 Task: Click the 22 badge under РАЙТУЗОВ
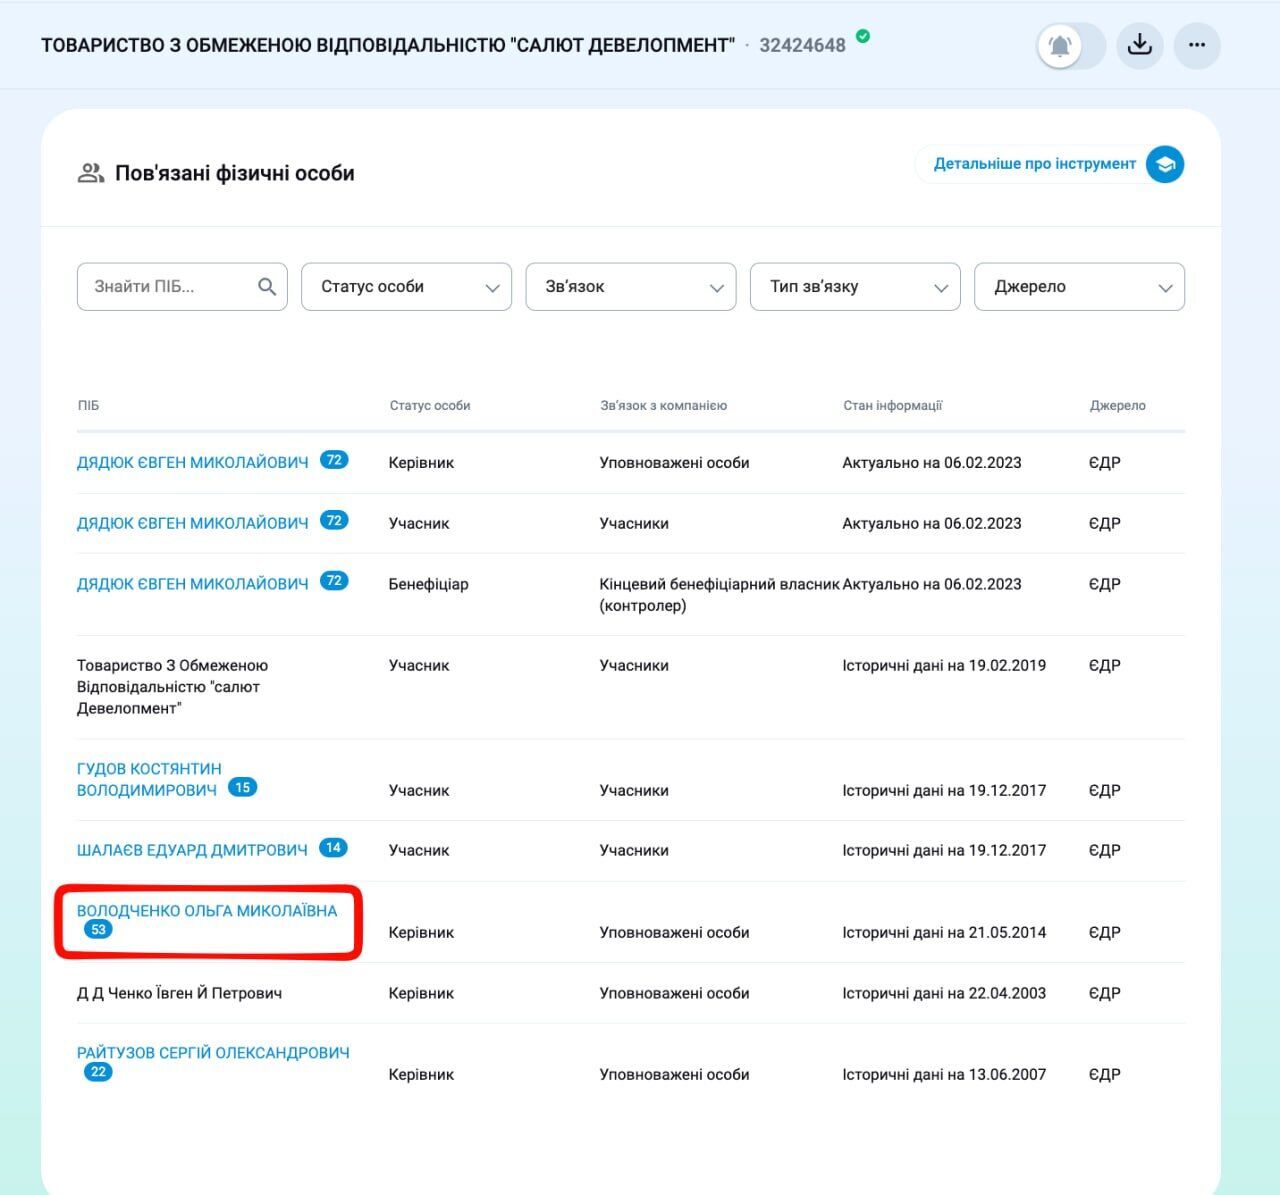98,1072
